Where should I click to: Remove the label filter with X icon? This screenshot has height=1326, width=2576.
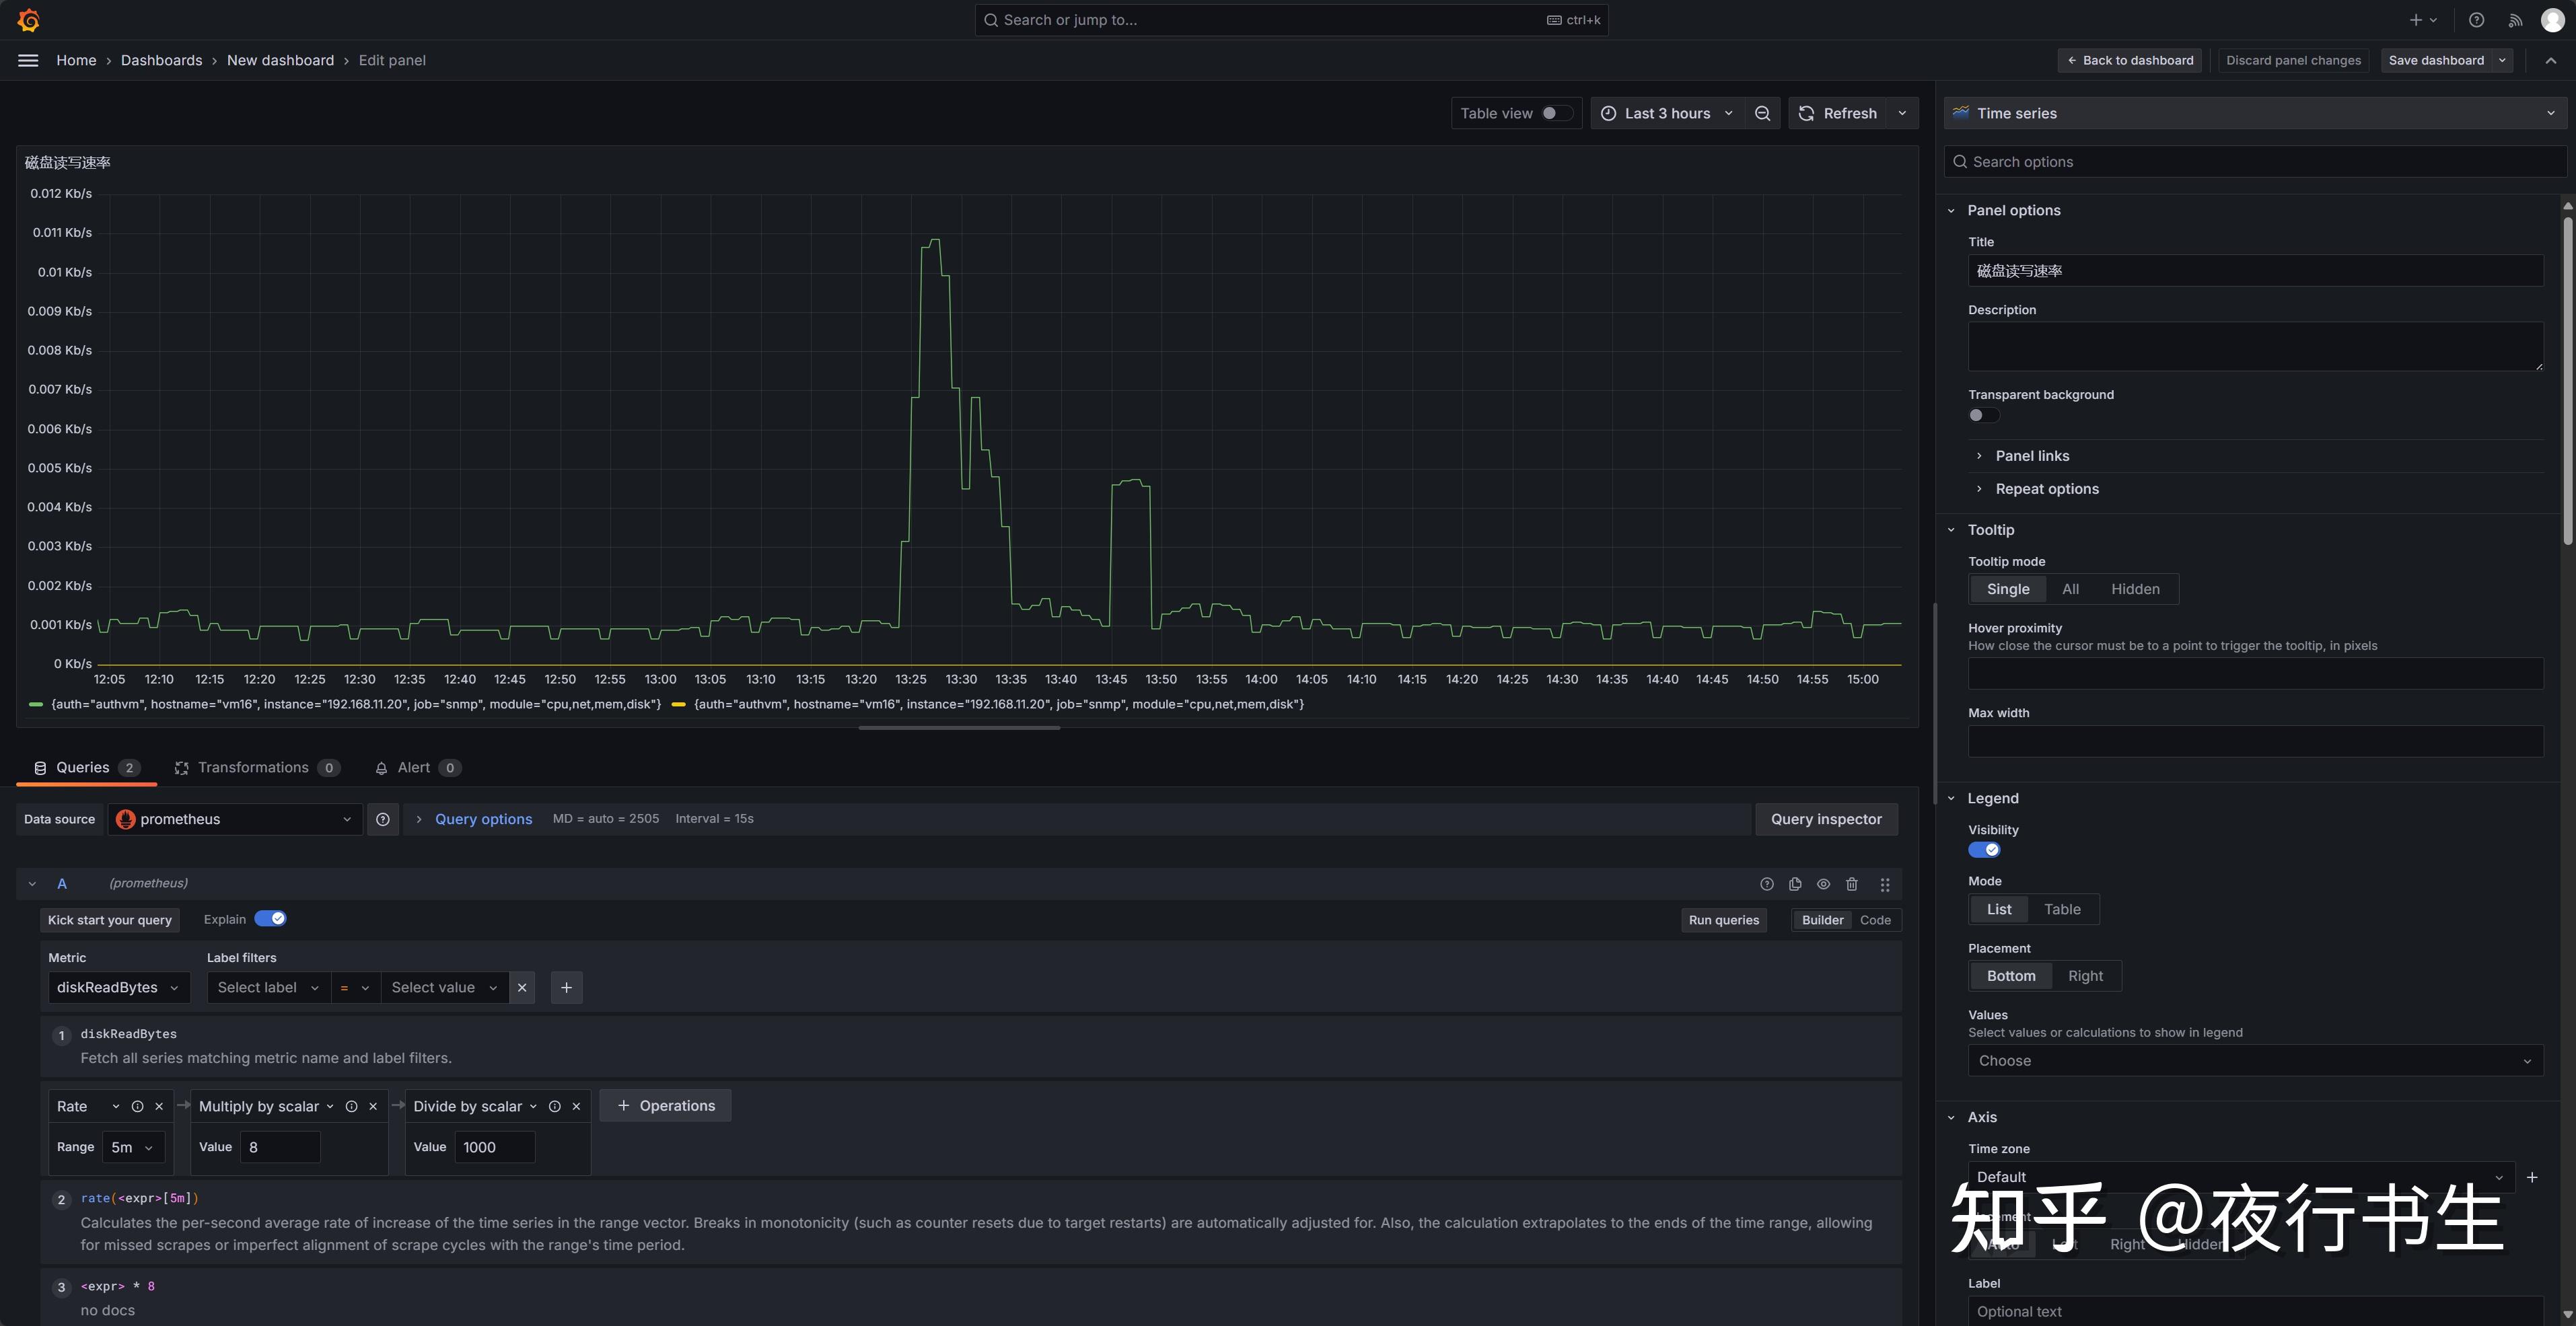(522, 988)
